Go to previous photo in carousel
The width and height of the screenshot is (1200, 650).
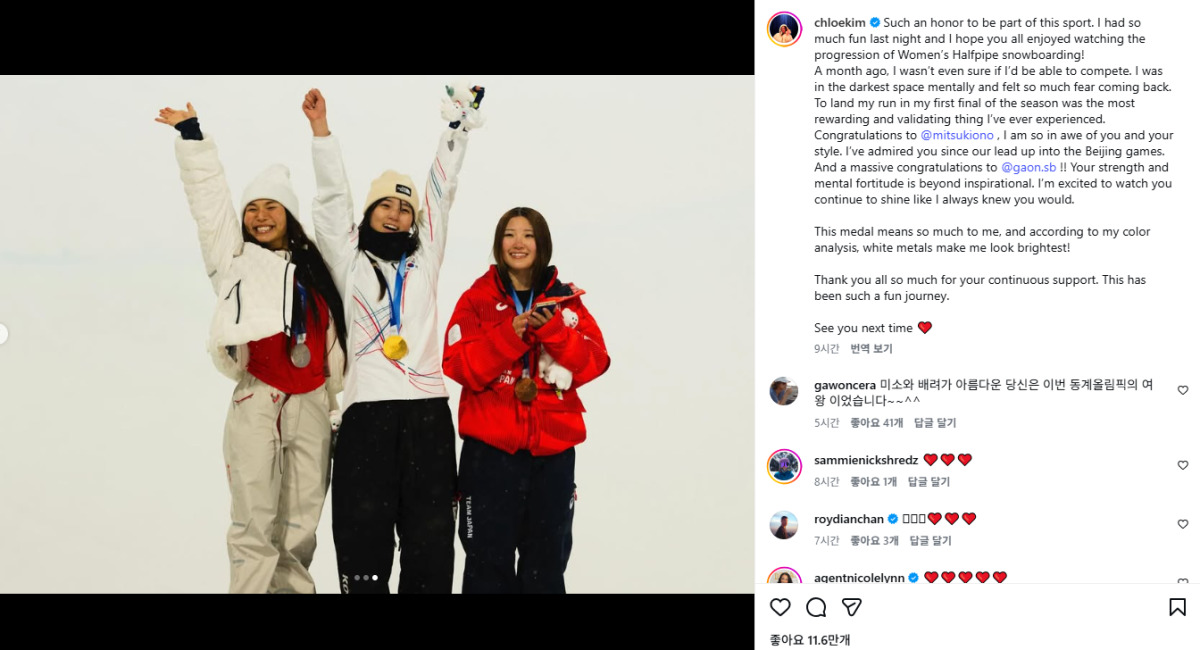pyautogui.click(x=2, y=334)
